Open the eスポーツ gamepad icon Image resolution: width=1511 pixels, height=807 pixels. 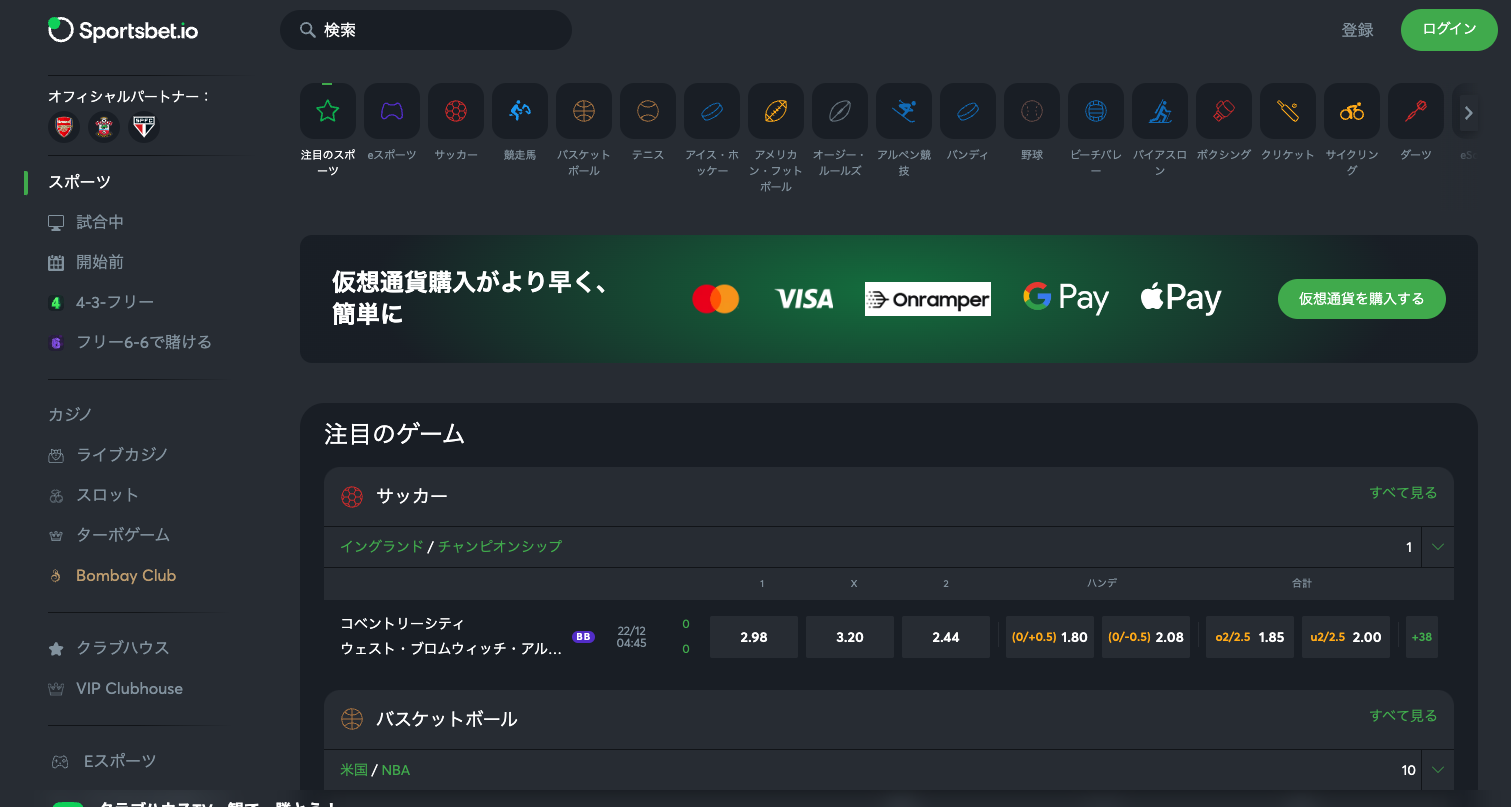tap(392, 111)
